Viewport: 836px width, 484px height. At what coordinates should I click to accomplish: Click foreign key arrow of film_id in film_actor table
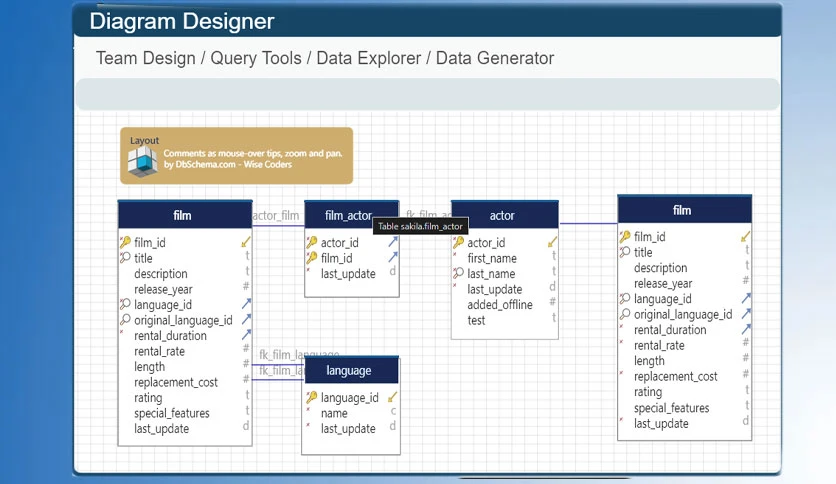tap(393, 257)
